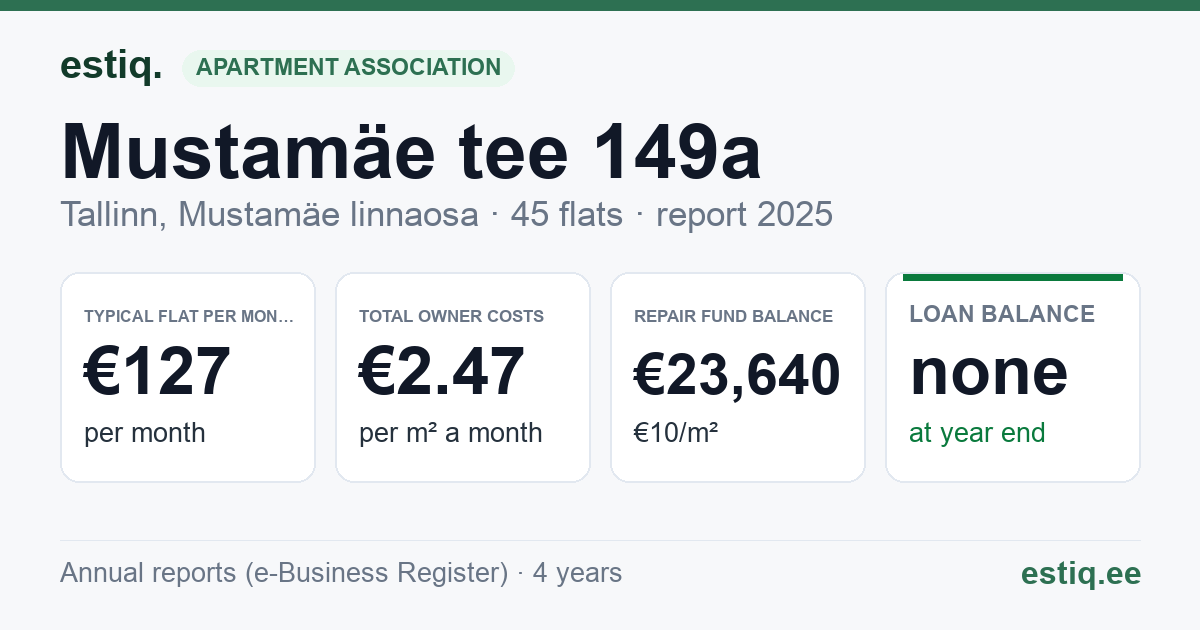Click the REPAIR FUND BALANCE label
Image resolution: width=1200 pixels, height=630 pixels.
click(x=733, y=316)
